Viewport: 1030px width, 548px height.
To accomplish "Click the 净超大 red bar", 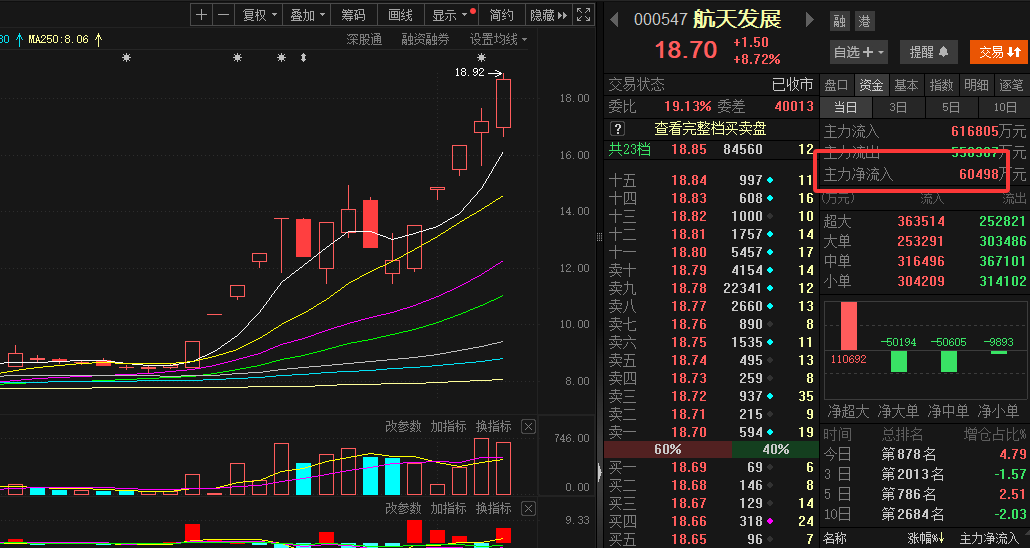I will (x=849, y=326).
